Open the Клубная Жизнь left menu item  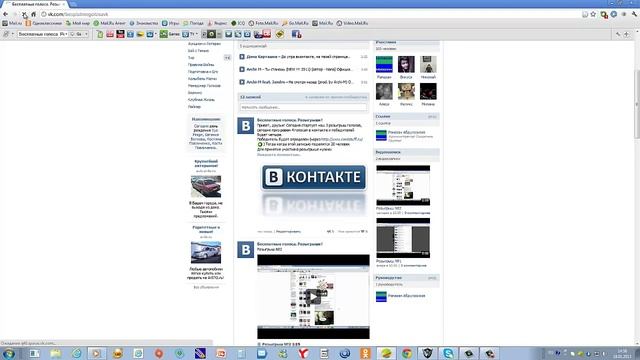pyautogui.click(x=201, y=100)
